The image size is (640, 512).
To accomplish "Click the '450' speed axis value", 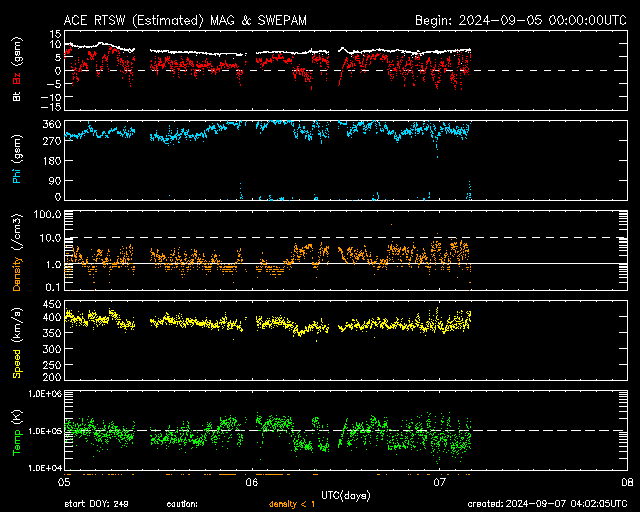I will pos(52,305).
